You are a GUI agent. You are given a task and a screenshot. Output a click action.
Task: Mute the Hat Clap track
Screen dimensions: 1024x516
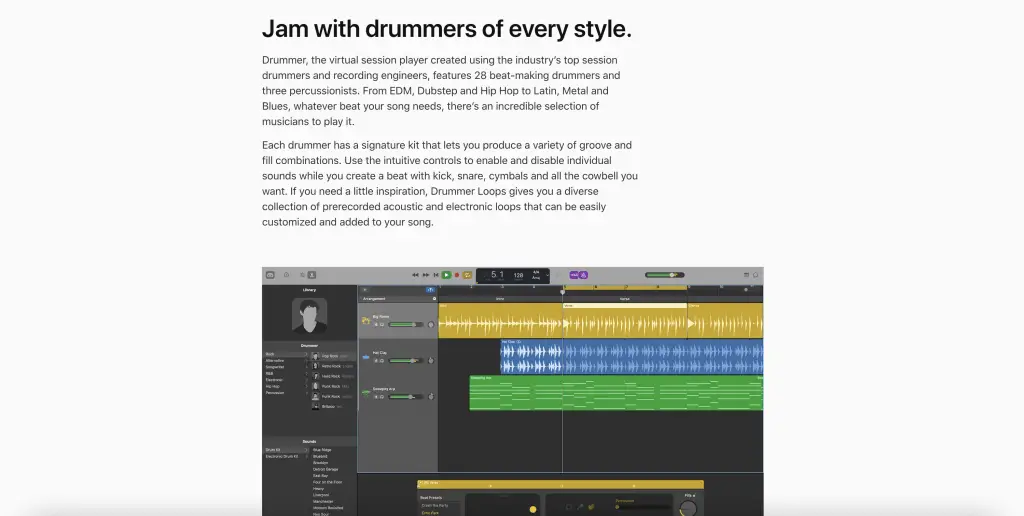[x=376, y=361]
